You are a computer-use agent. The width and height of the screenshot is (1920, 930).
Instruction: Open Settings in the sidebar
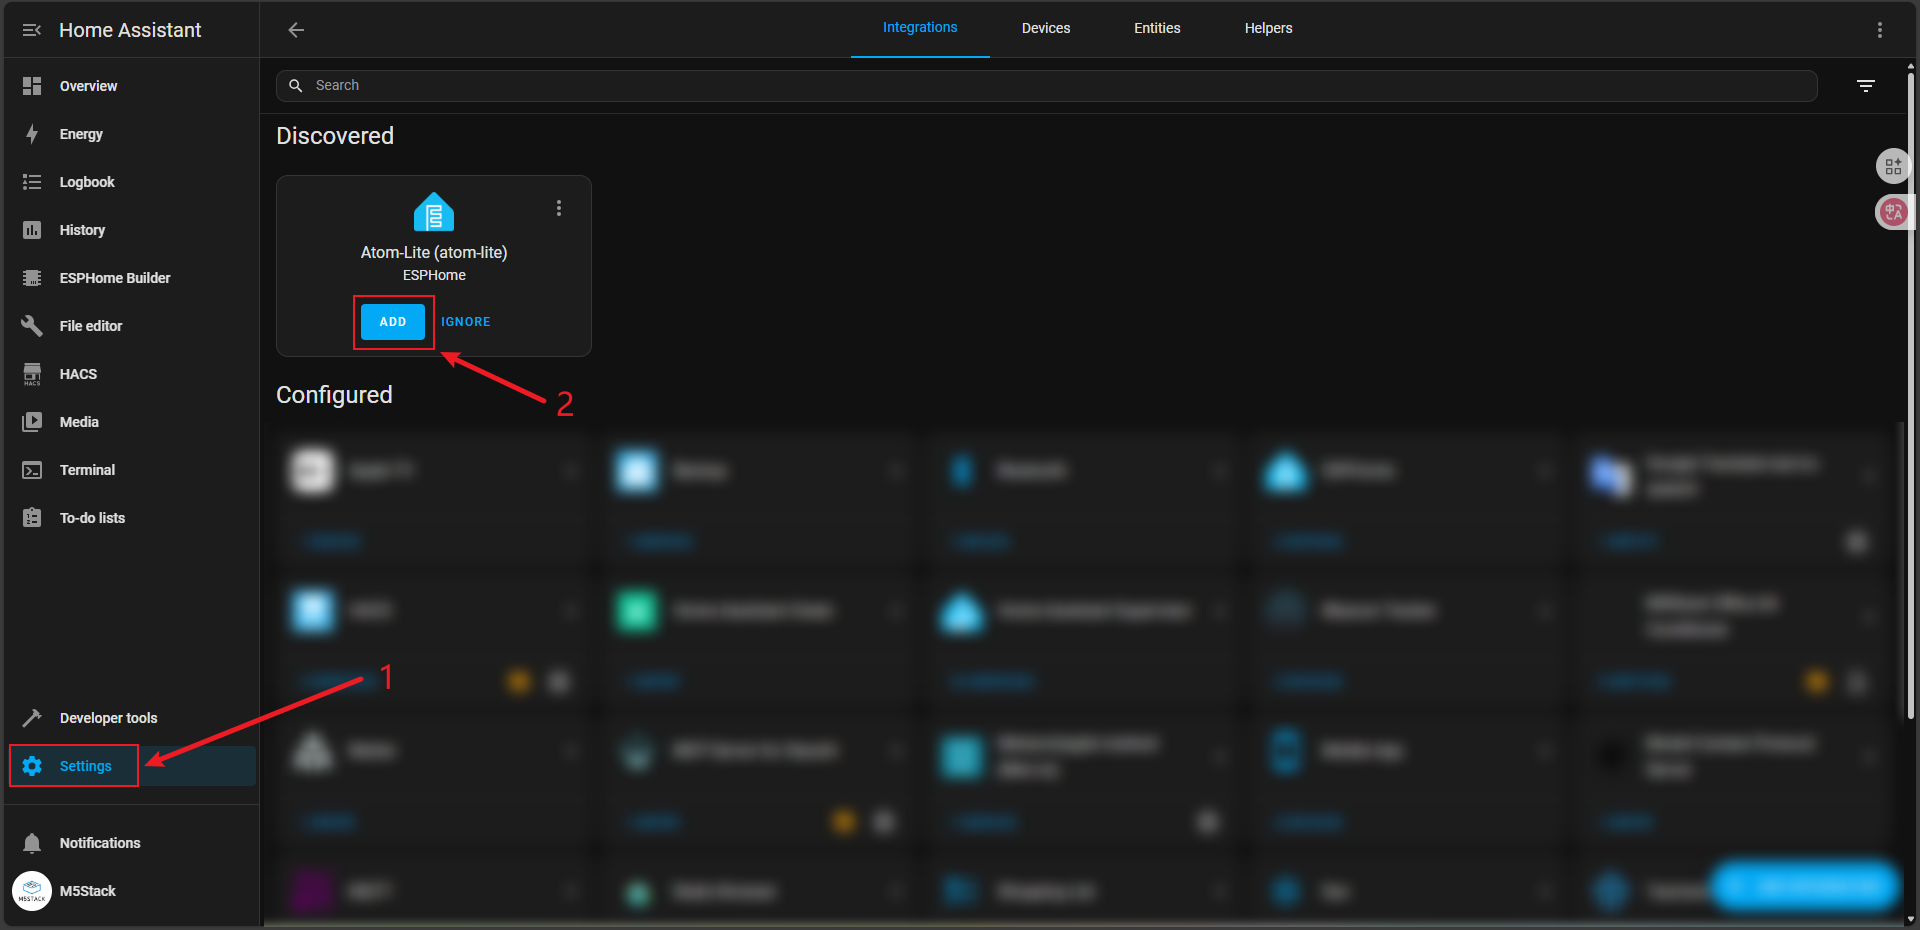tap(130, 766)
